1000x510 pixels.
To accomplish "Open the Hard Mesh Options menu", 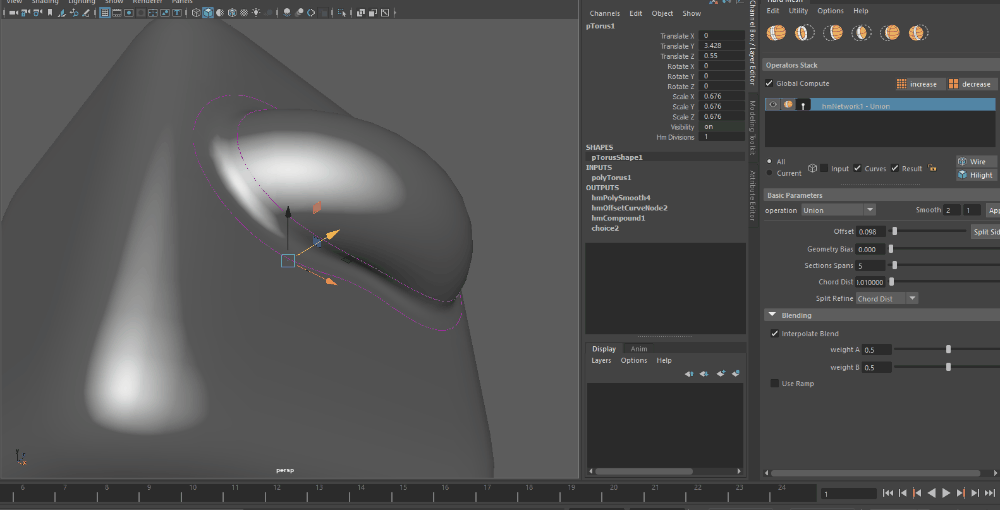I will tap(830, 11).
